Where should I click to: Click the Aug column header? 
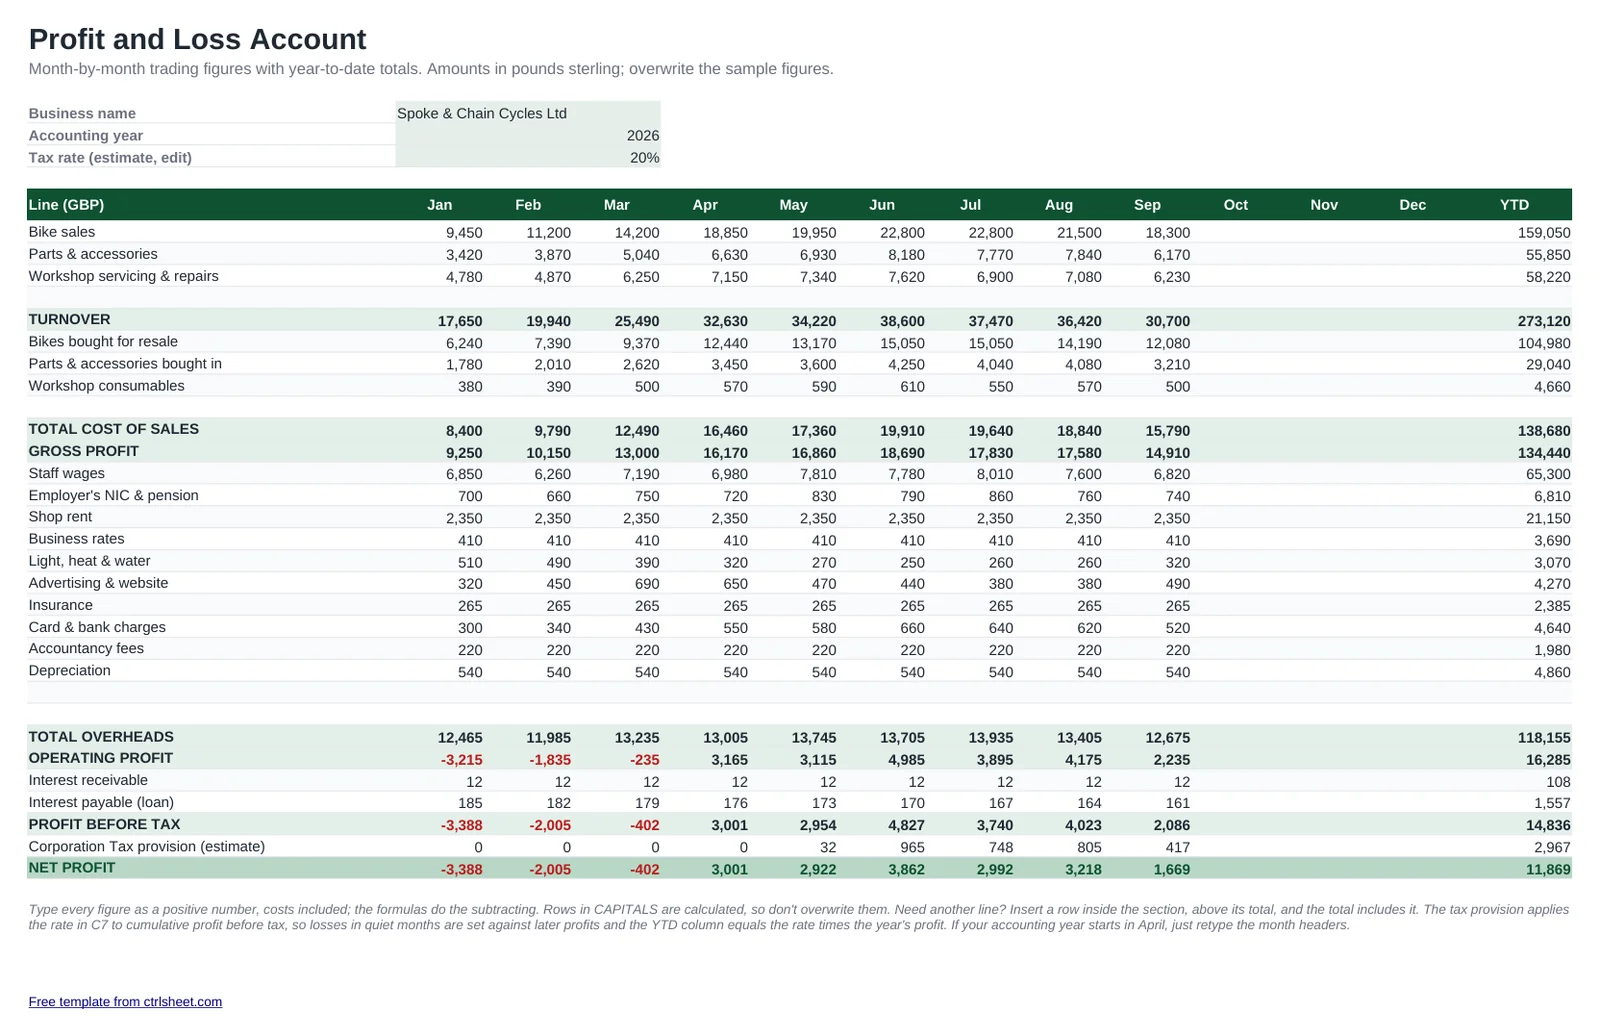coord(1059,204)
